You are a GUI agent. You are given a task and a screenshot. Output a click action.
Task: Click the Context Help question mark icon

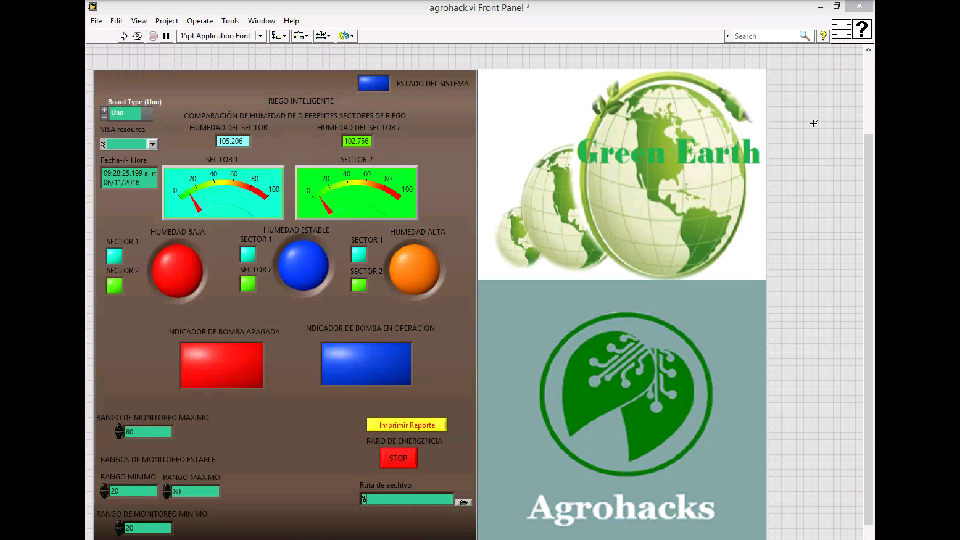[823, 36]
